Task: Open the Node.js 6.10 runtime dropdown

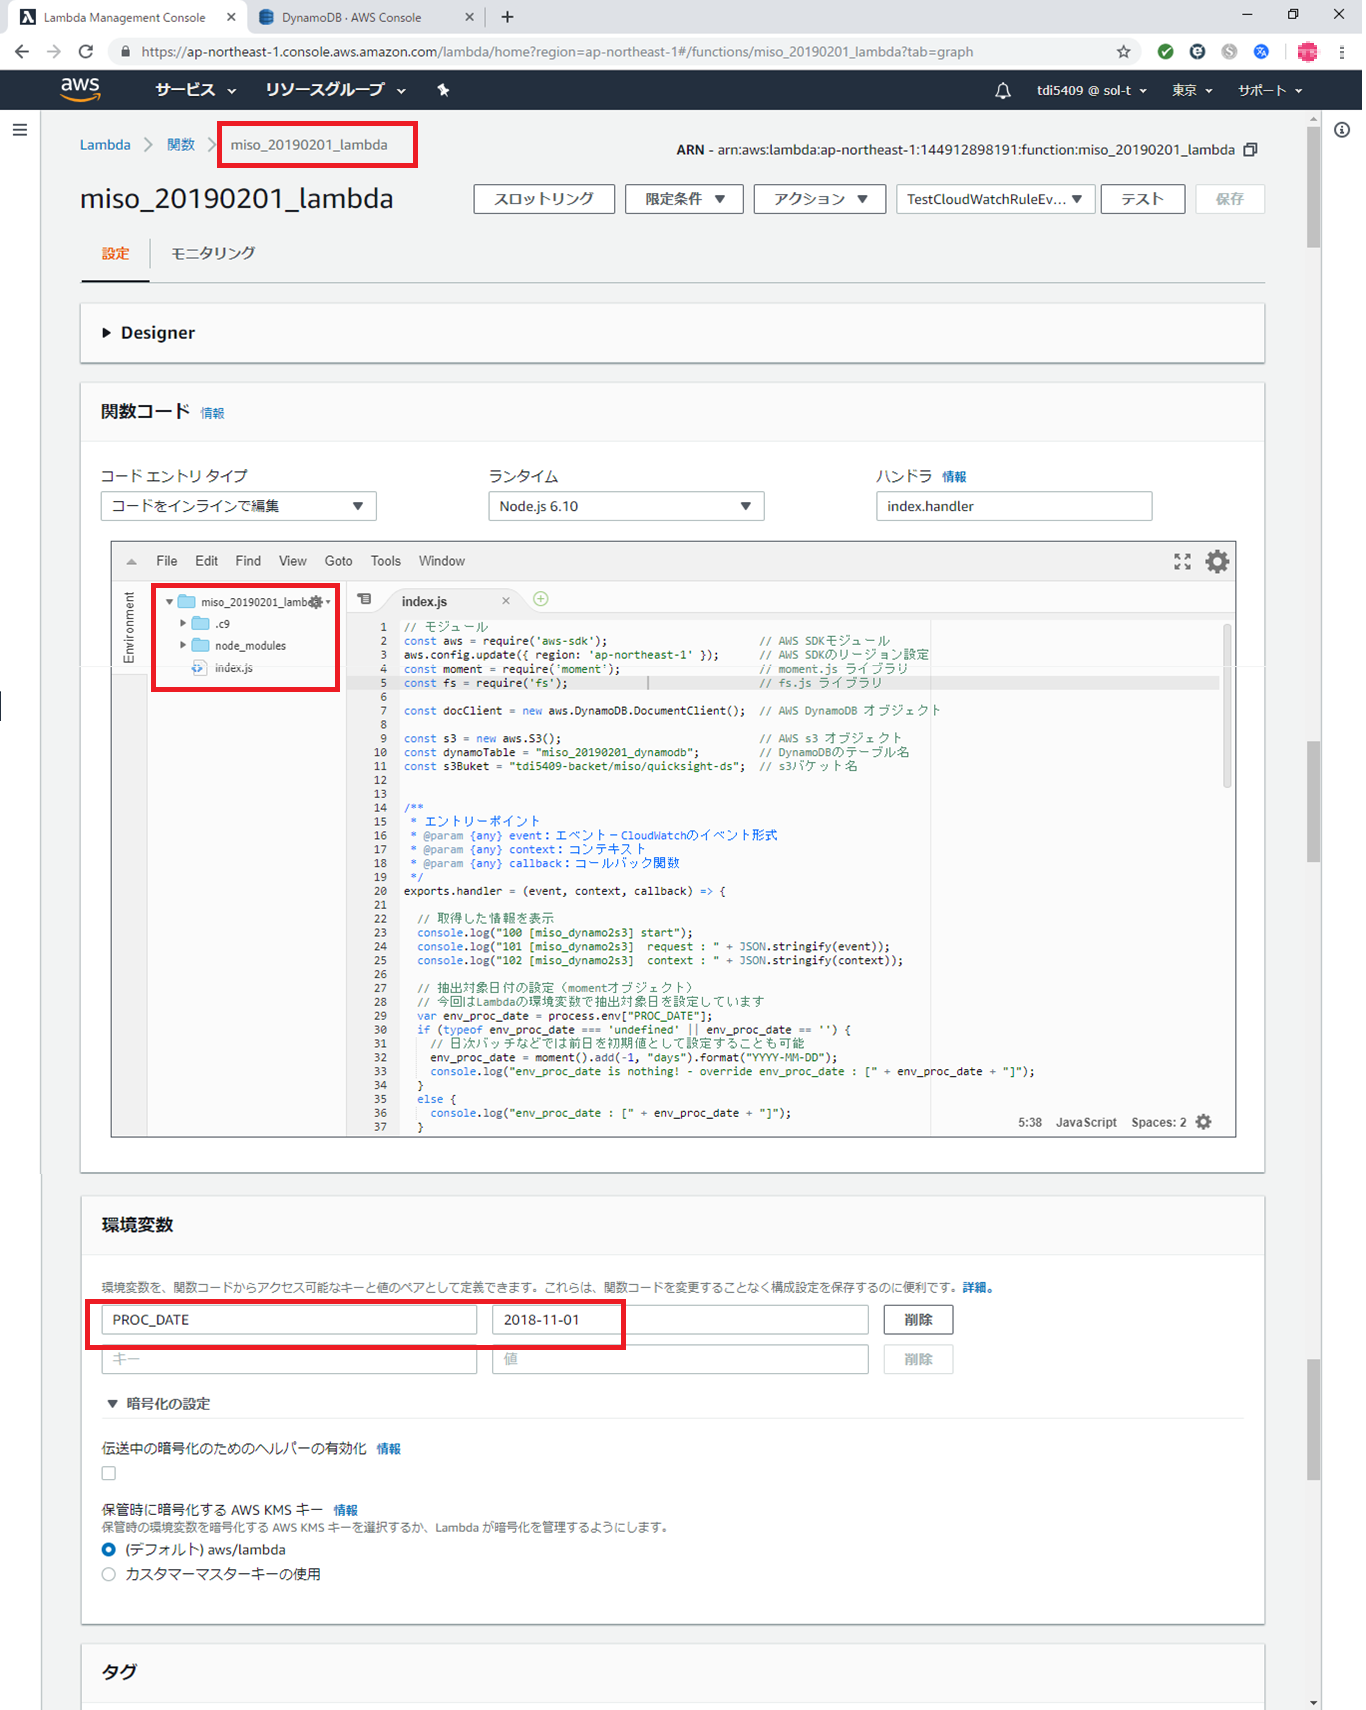Action: [625, 506]
